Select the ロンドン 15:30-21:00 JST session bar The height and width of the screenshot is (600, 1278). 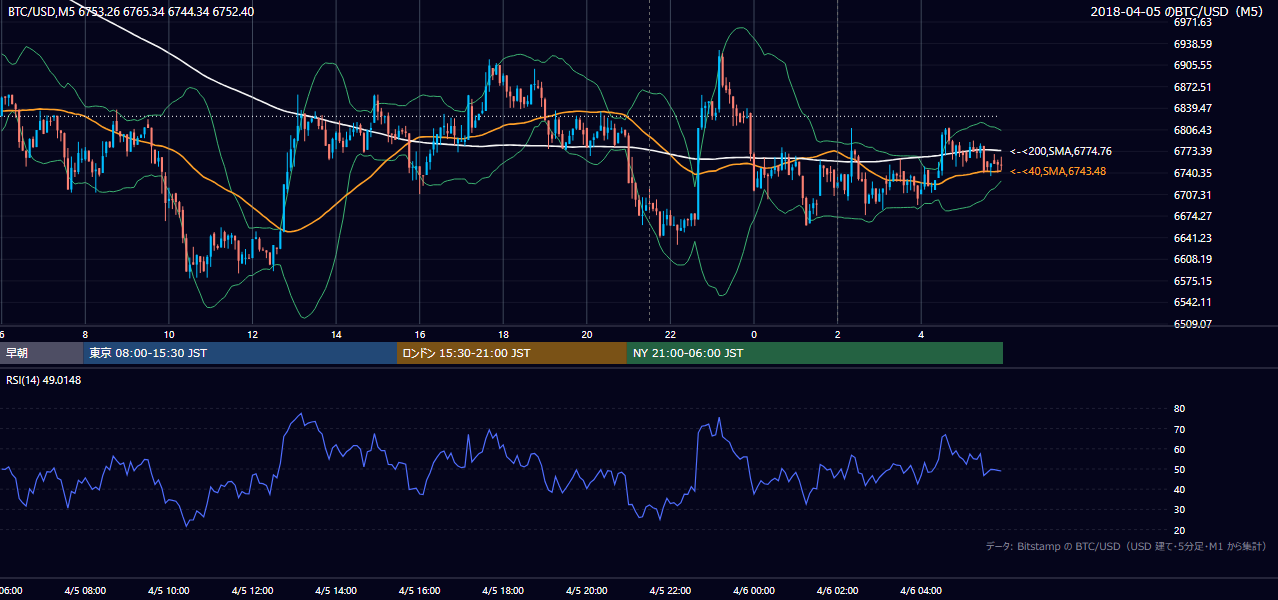click(512, 353)
